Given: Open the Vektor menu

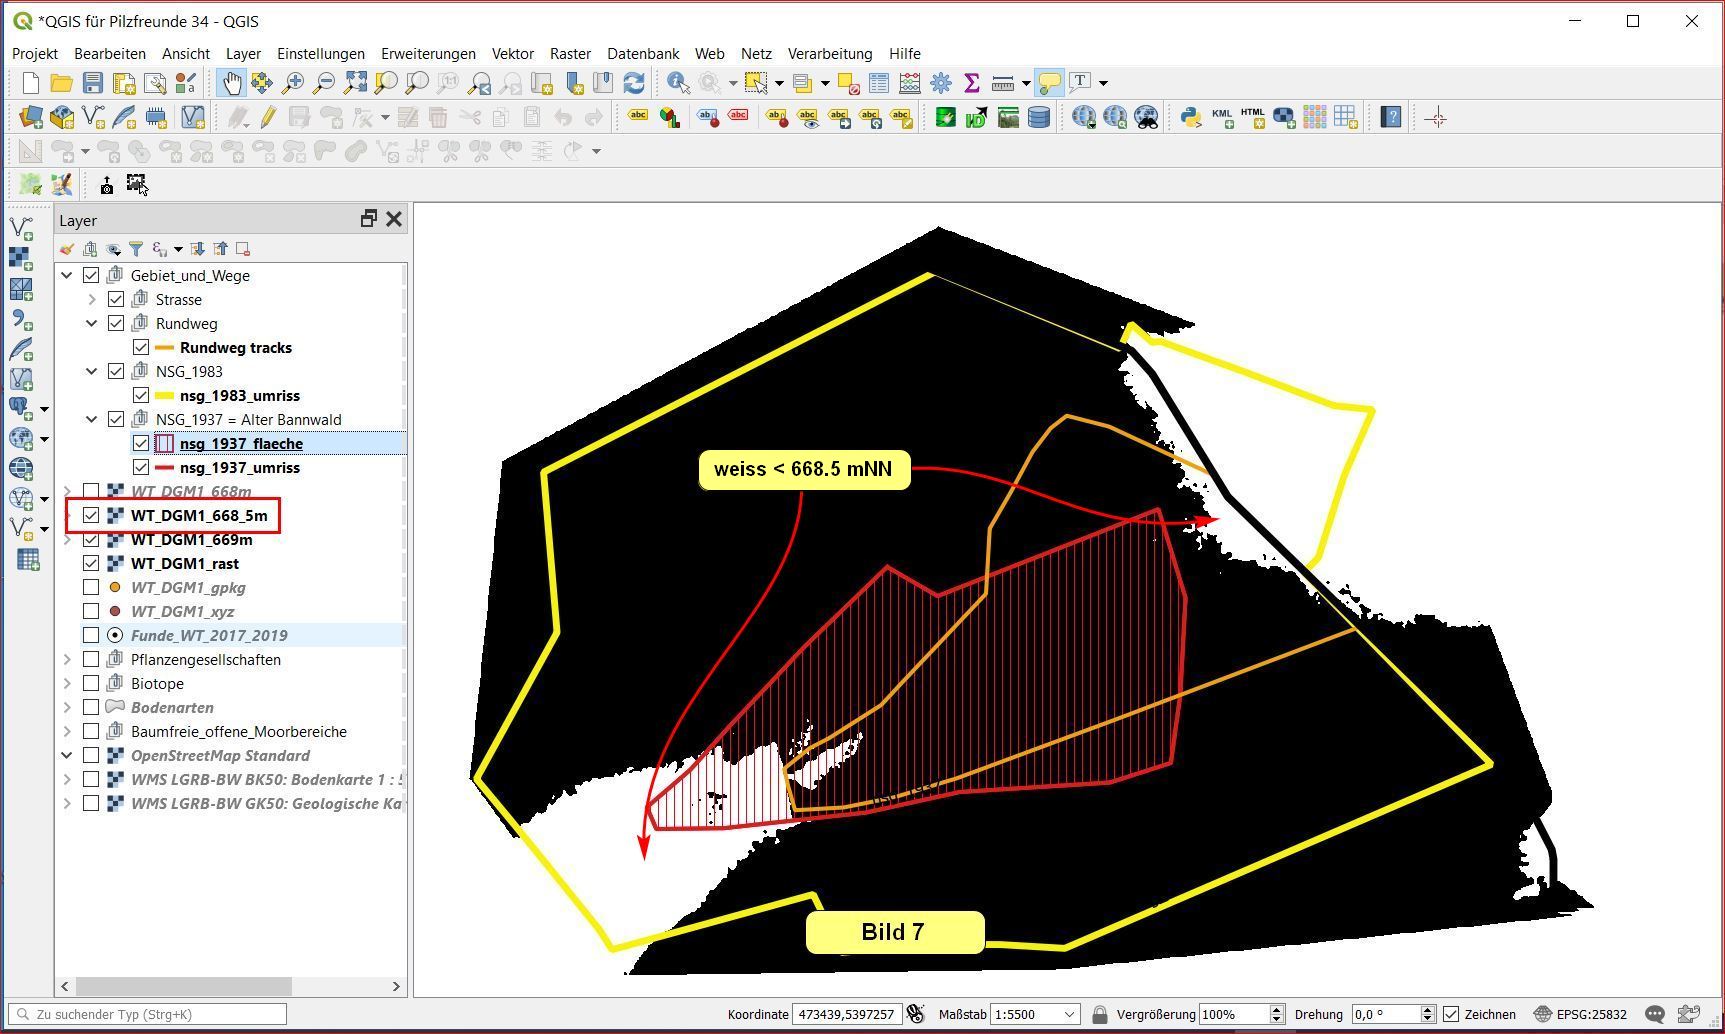Looking at the screenshot, I should tap(512, 53).
